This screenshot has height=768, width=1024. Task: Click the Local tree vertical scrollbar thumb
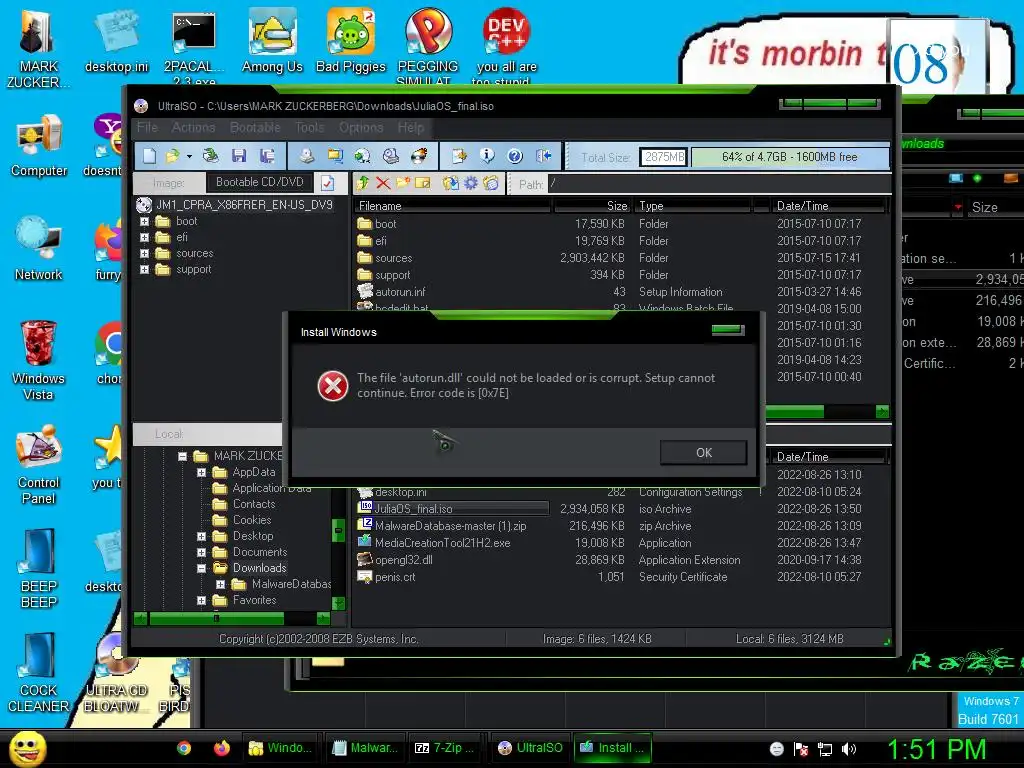pyautogui.click(x=338, y=530)
